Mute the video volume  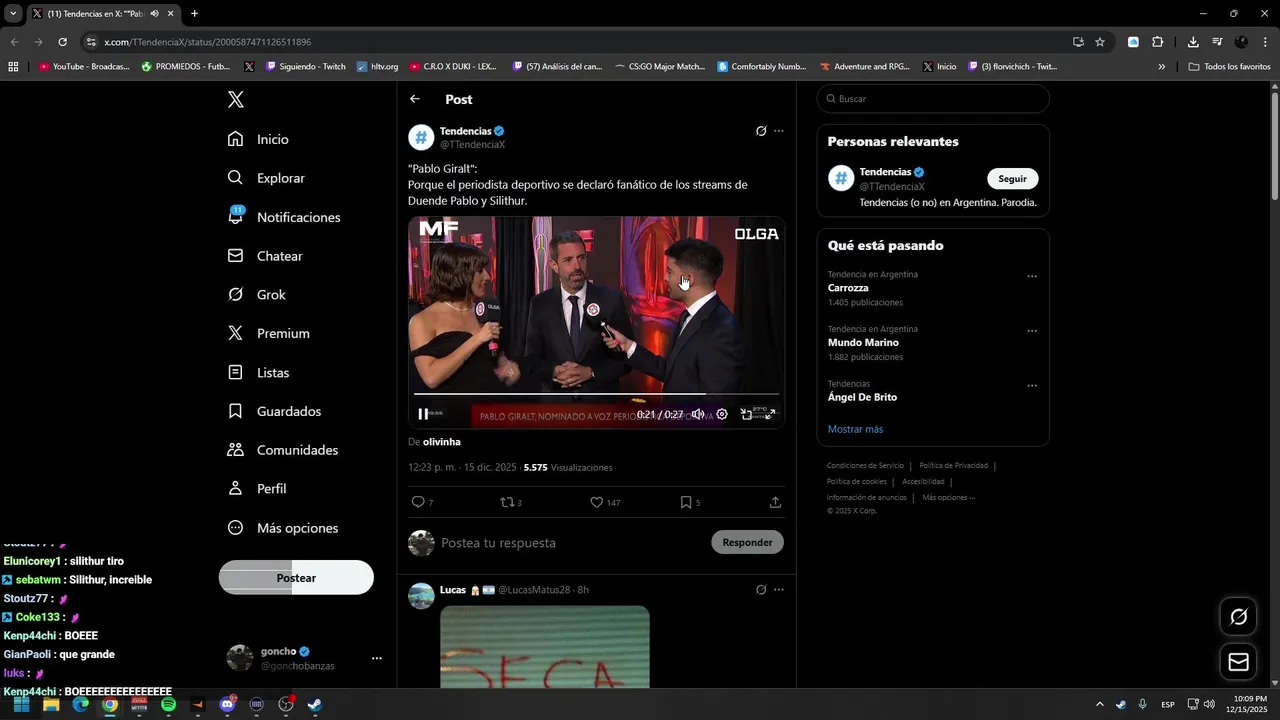tap(698, 414)
